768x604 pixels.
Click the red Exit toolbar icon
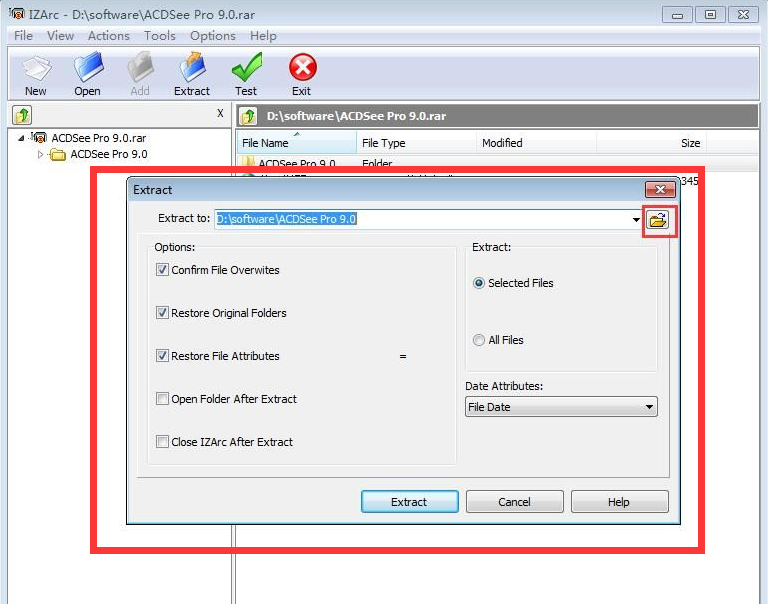[302, 74]
